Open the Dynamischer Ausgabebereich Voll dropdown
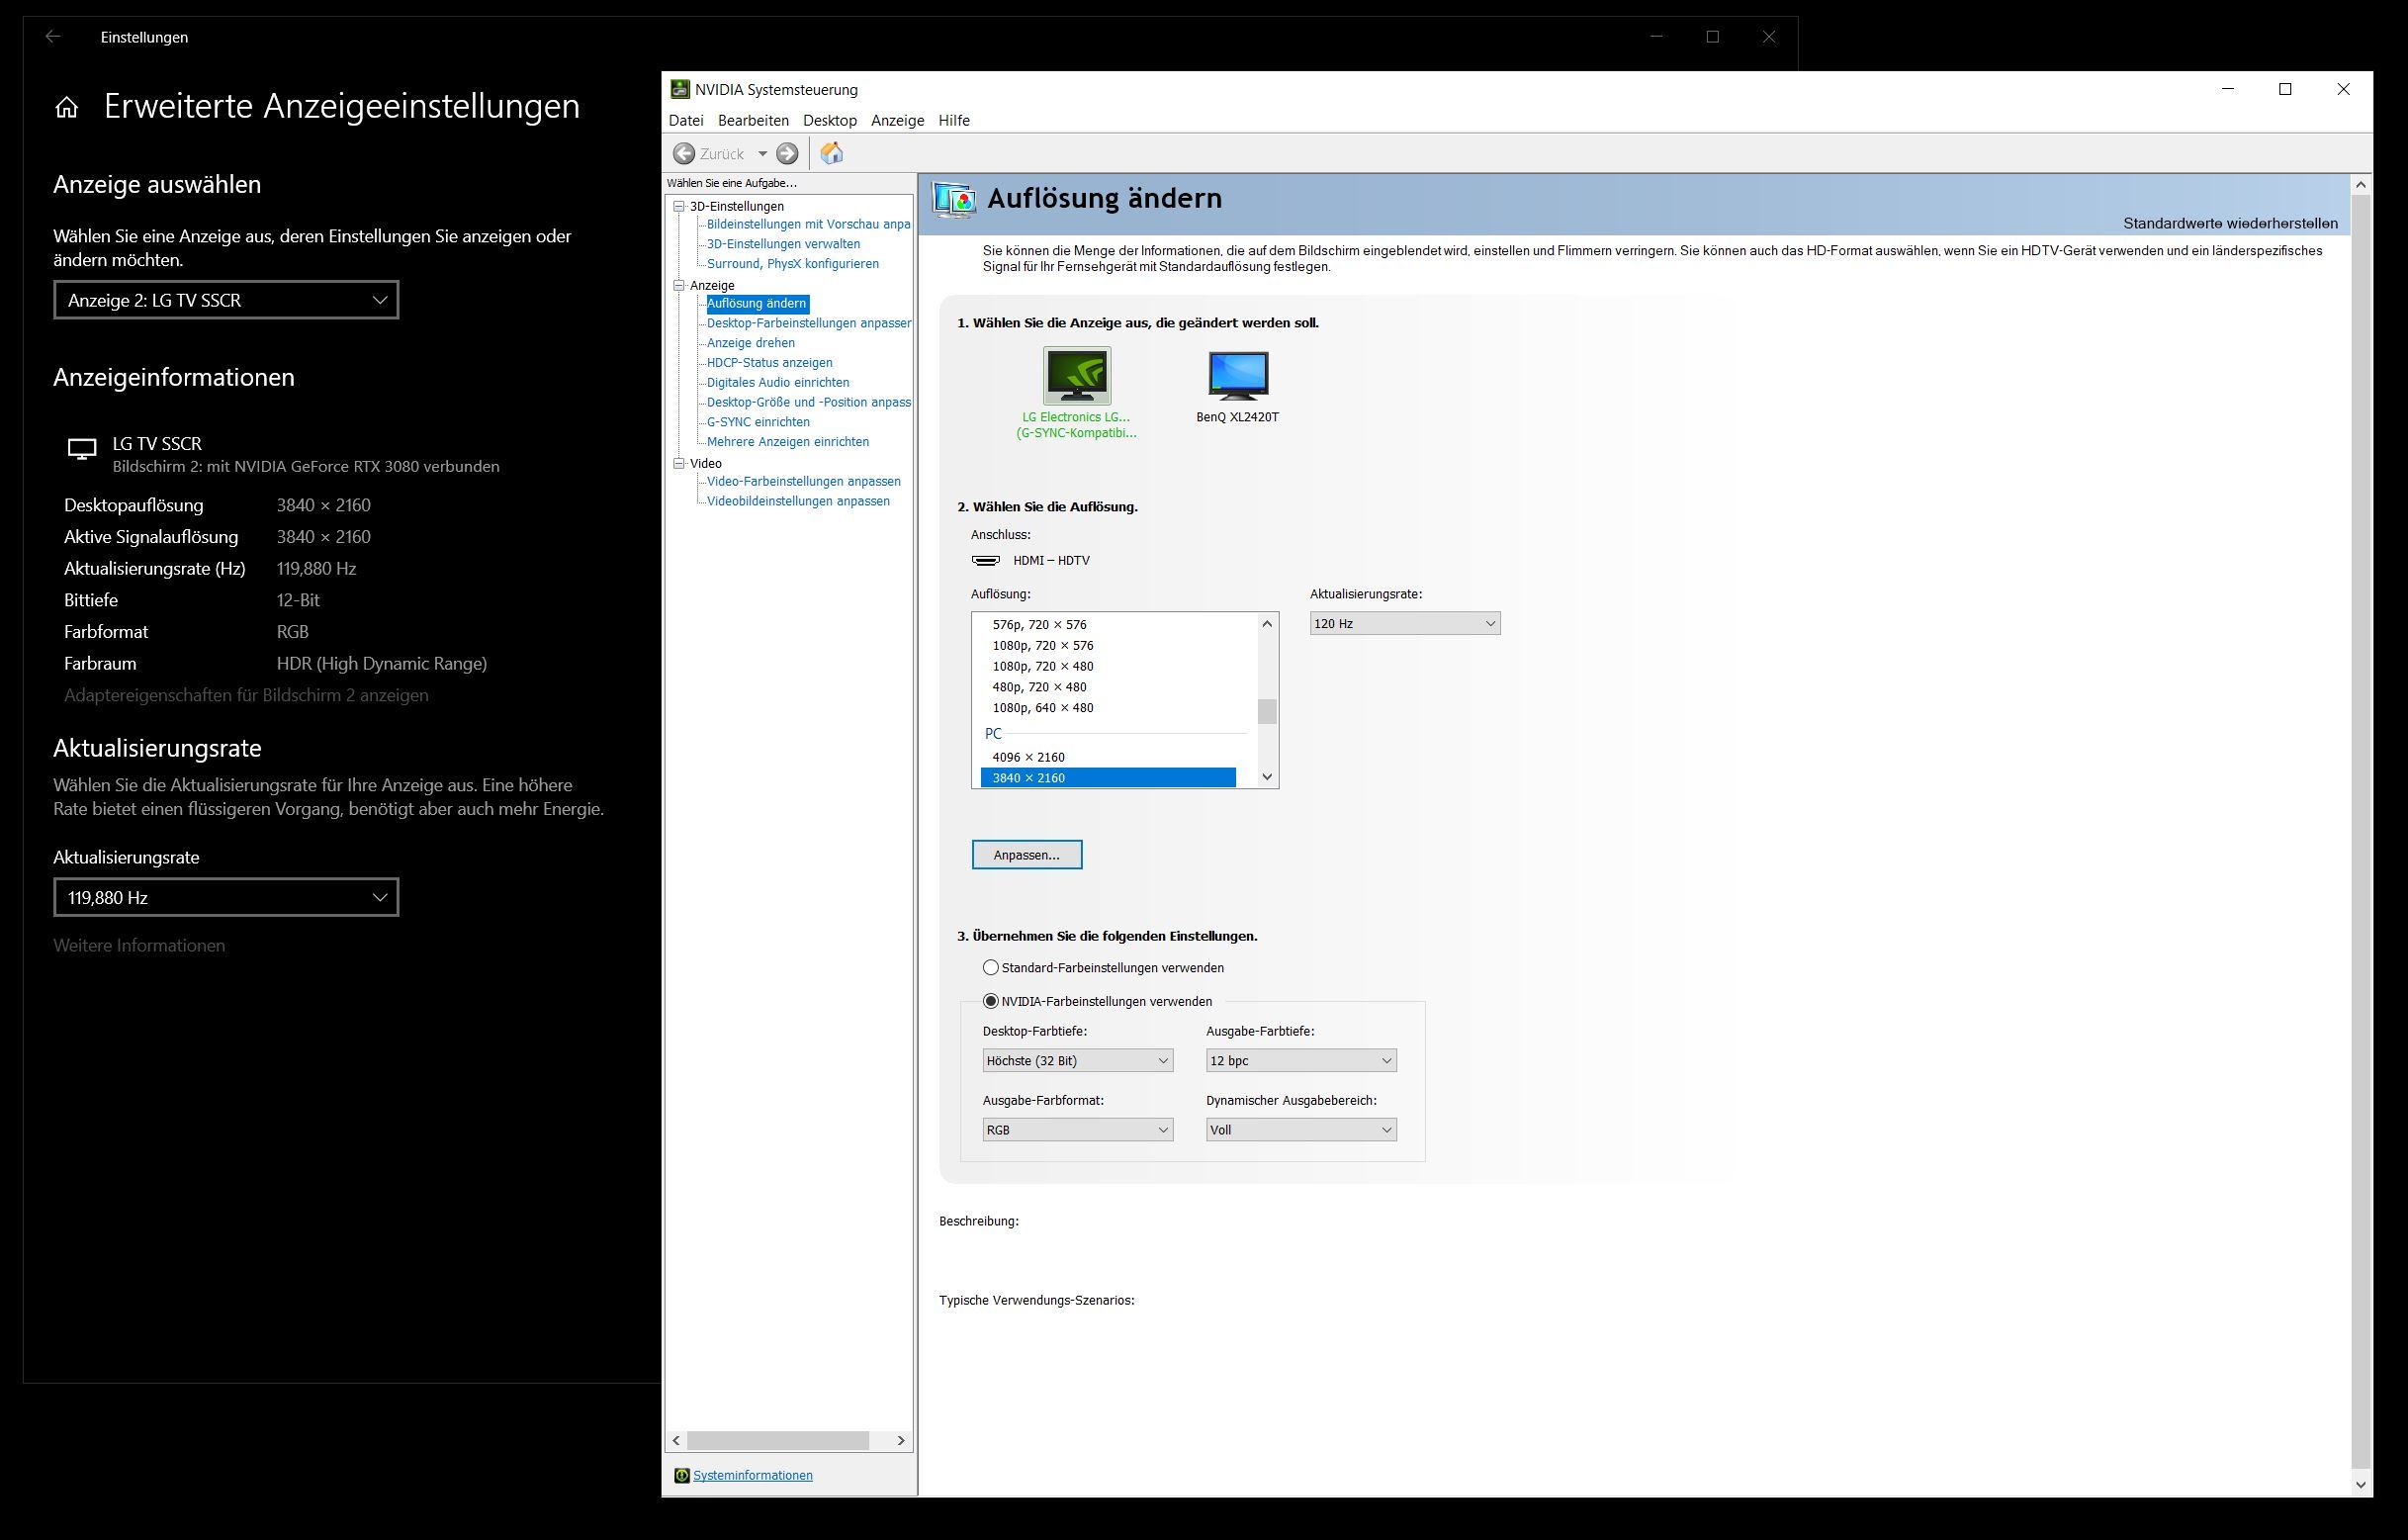The width and height of the screenshot is (2408, 1540). 1300,1129
